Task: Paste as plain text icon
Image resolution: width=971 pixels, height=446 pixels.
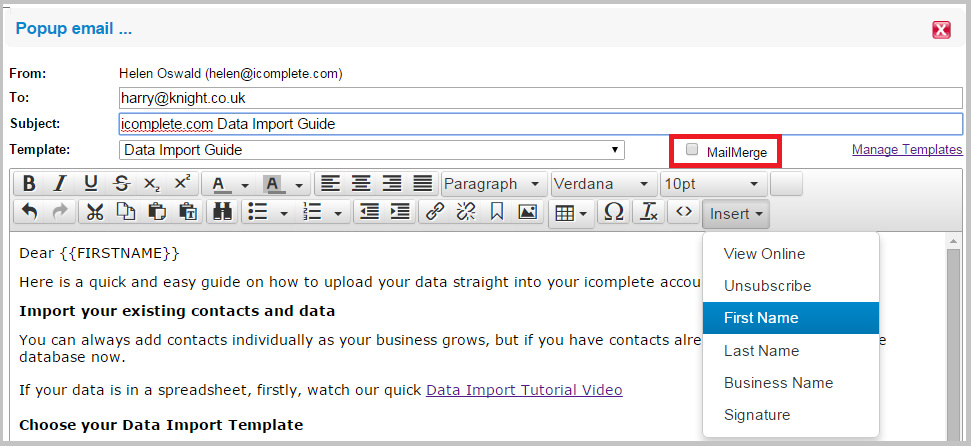Action: pyautogui.click(x=188, y=212)
